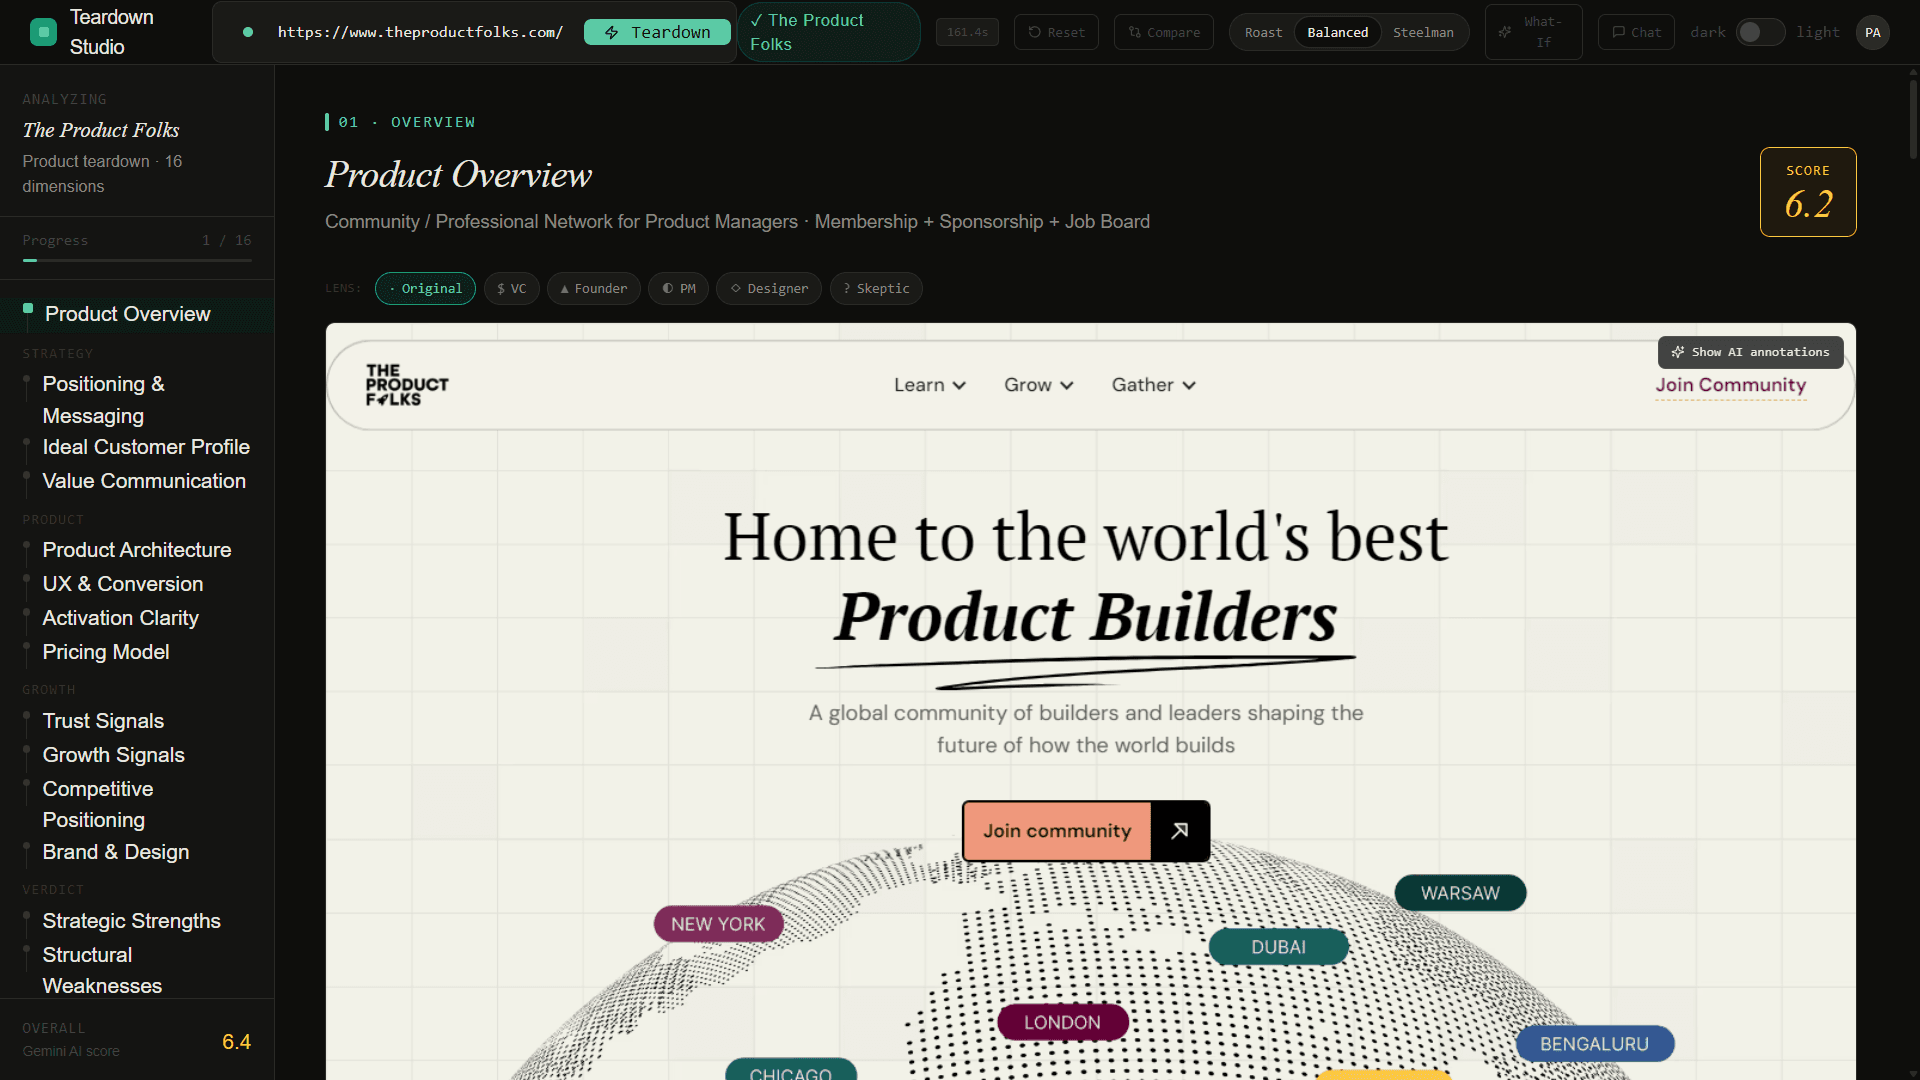The height and width of the screenshot is (1080, 1920).
Task: Click the NEW YORK city tag
Action: pyautogui.click(x=718, y=924)
